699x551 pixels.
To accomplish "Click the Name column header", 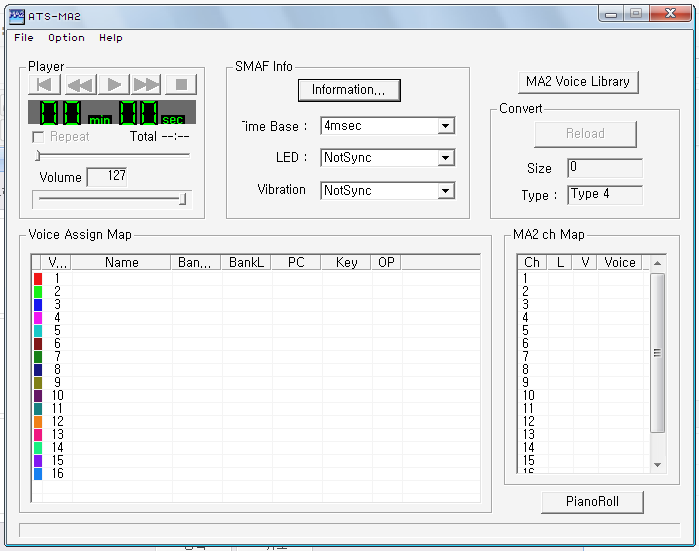I will click(121, 262).
